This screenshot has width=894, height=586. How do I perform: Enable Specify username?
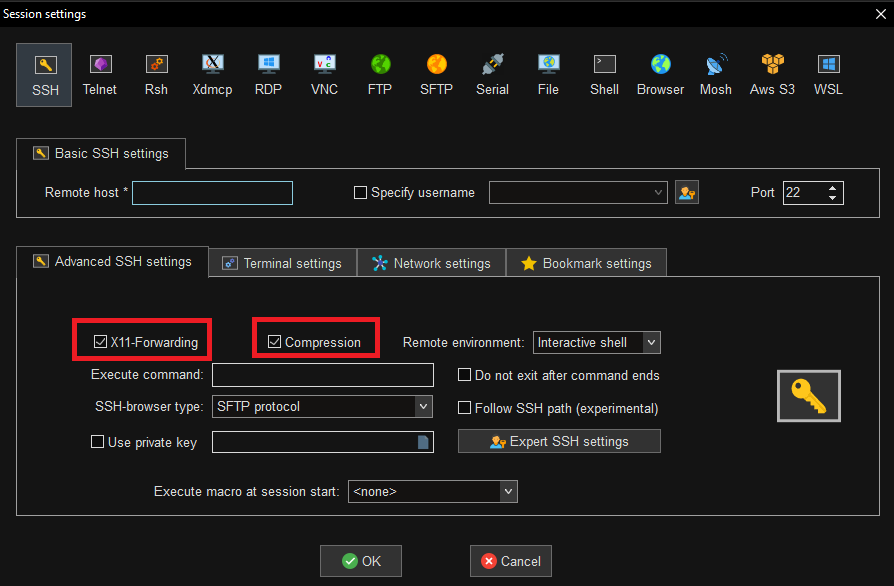point(360,192)
